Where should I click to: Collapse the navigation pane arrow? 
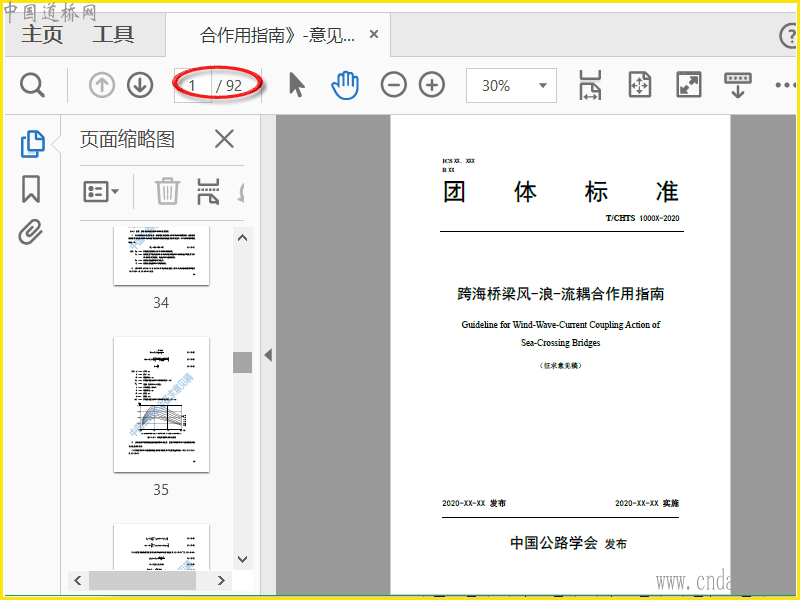(268, 355)
